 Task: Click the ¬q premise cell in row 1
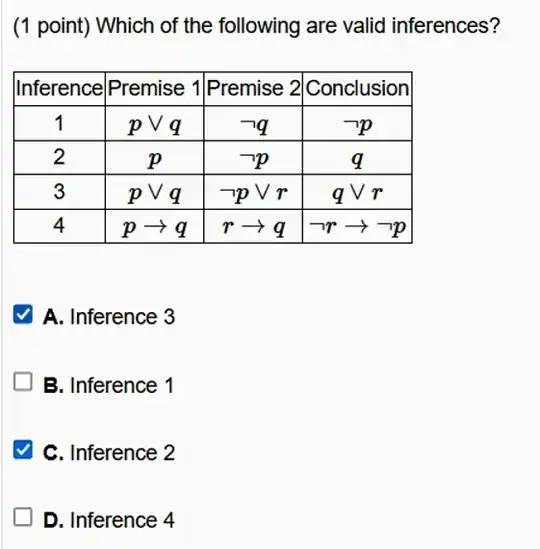[253, 124]
